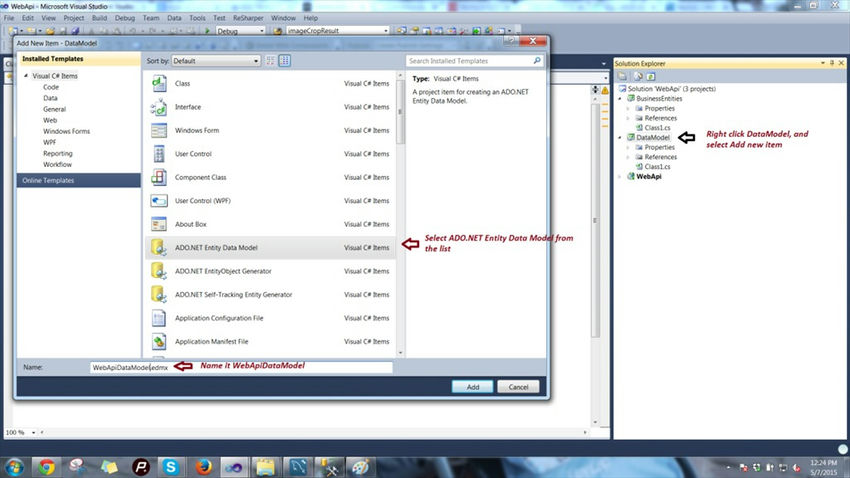Select the Windows Form template icon
This screenshot has height=478, width=850.
click(x=159, y=131)
